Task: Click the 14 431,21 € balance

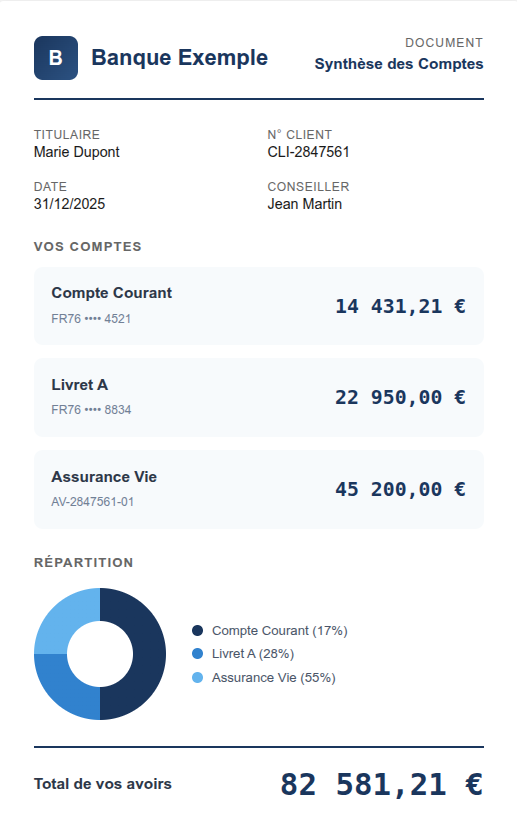Action: pyautogui.click(x=400, y=306)
